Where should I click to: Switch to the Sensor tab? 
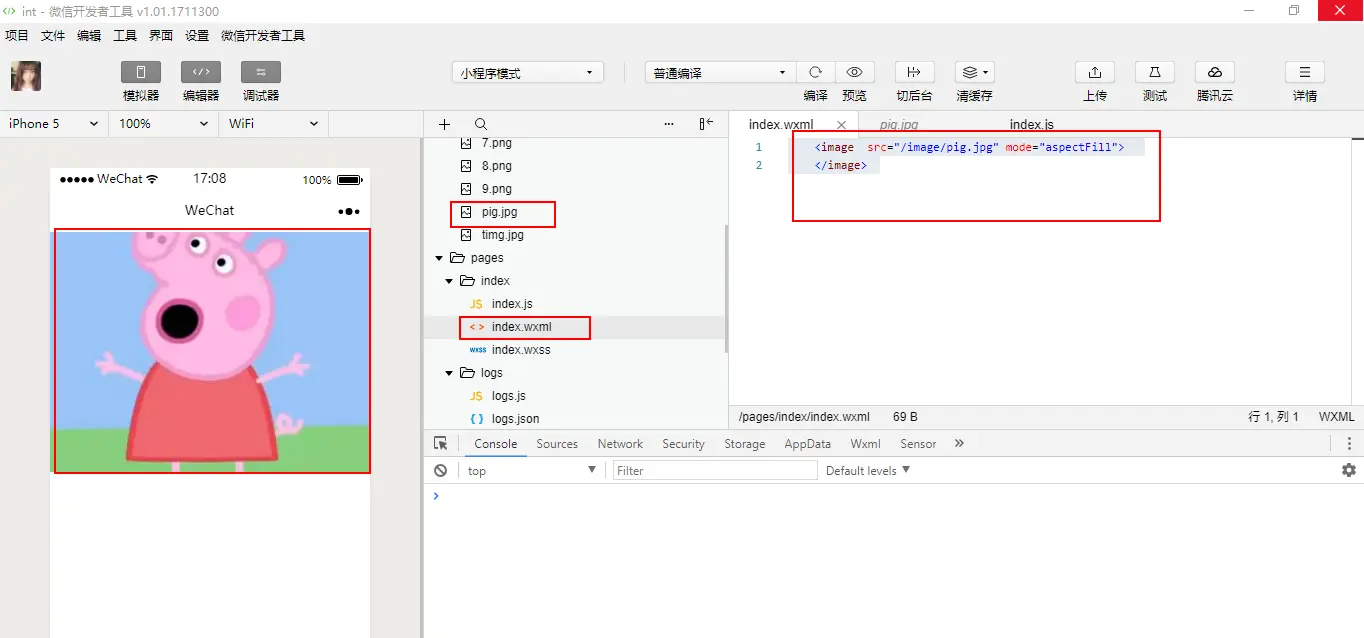coord(918,444)
